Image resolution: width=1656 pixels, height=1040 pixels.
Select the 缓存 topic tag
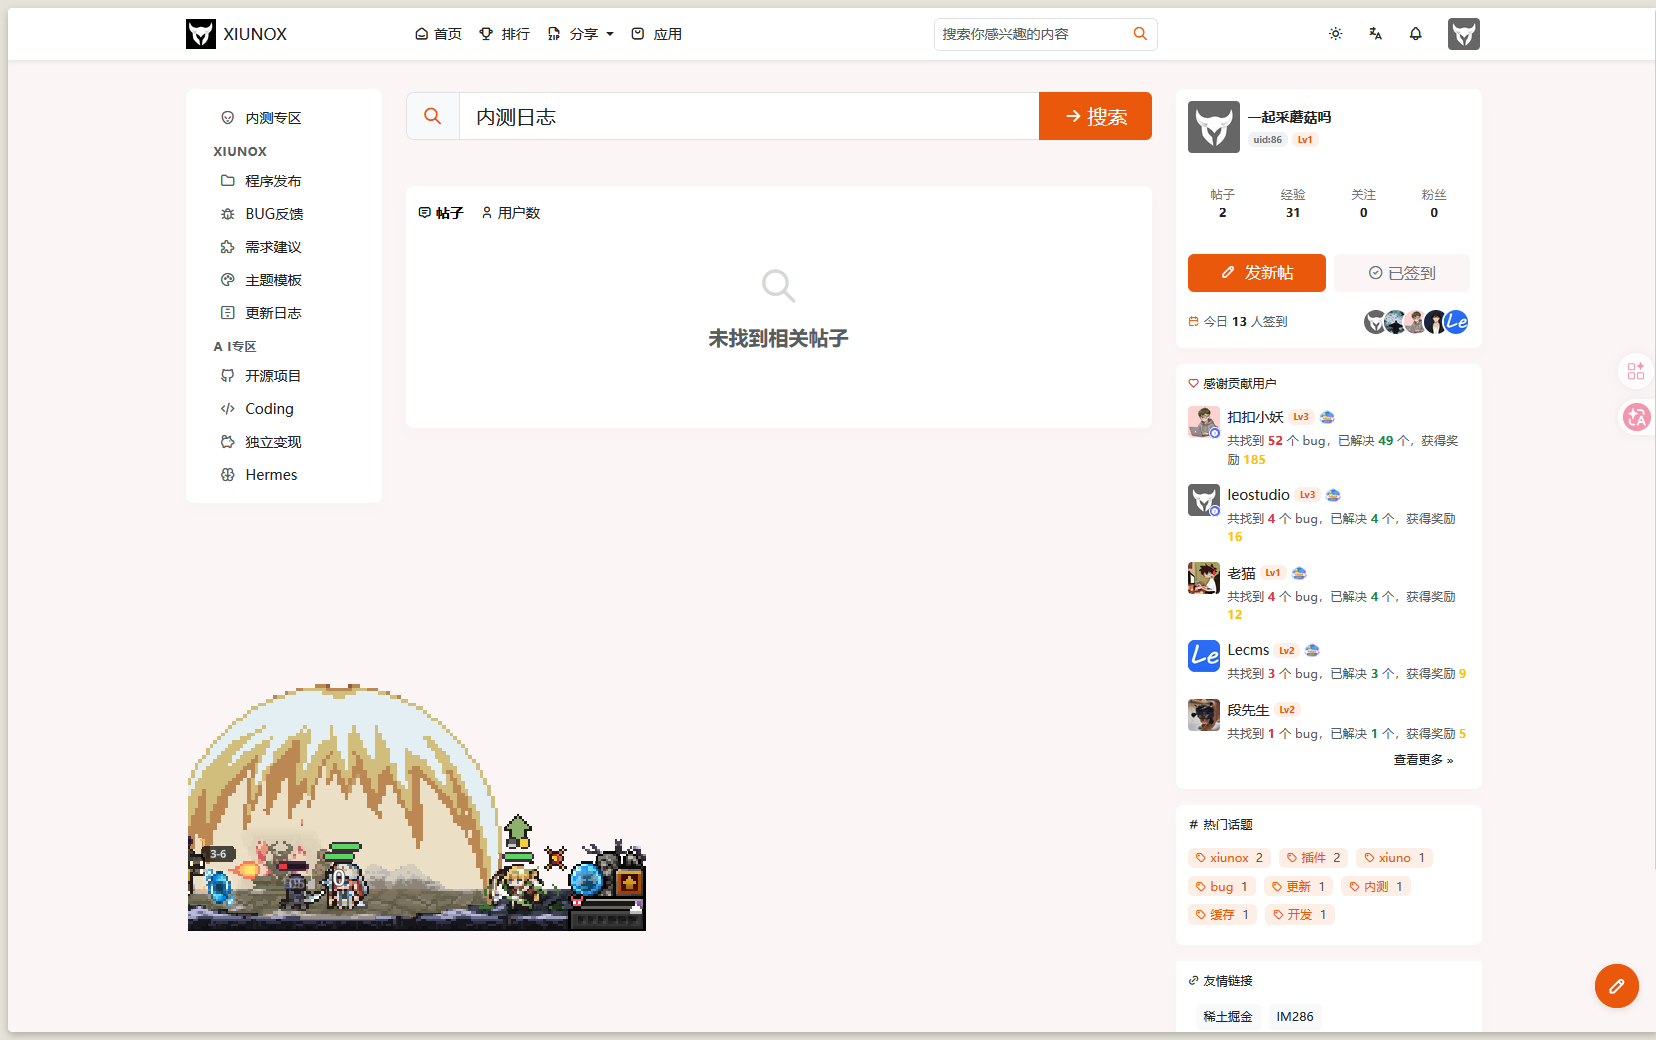click(x=1222, y=915)
